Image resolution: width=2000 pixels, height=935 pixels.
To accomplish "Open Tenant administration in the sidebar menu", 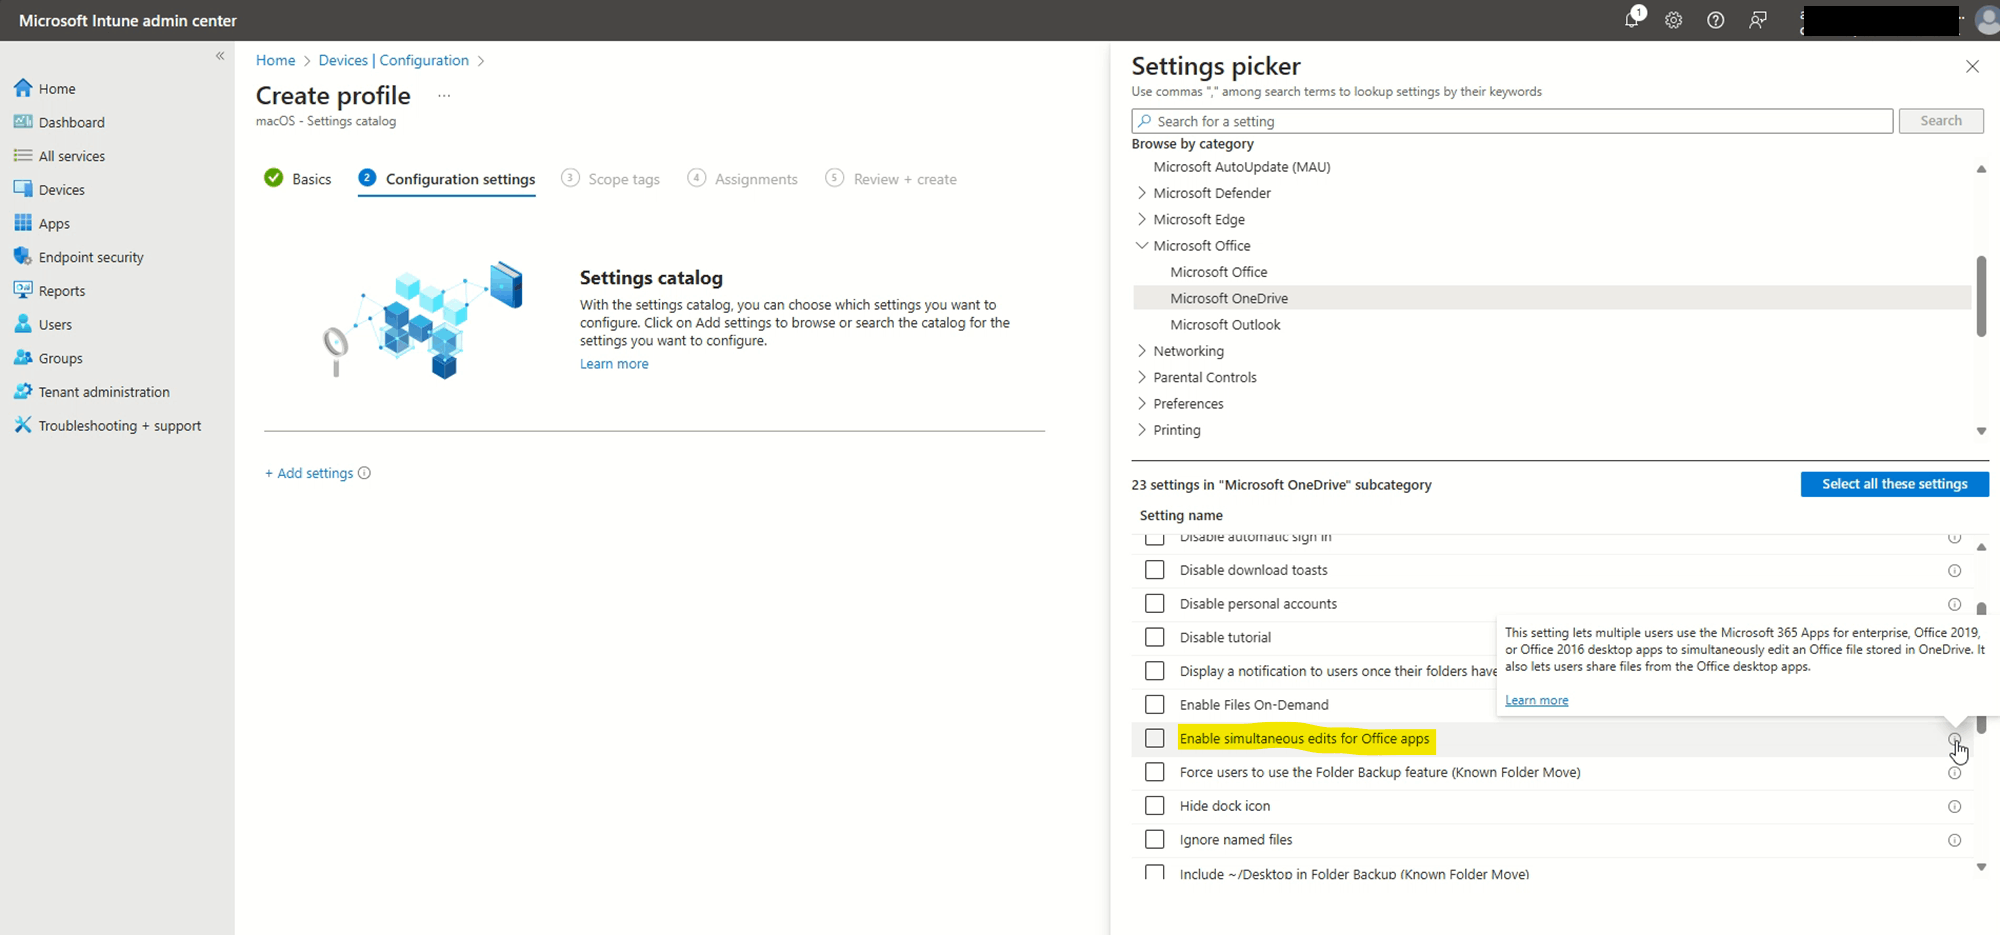I will click(104, 392).
